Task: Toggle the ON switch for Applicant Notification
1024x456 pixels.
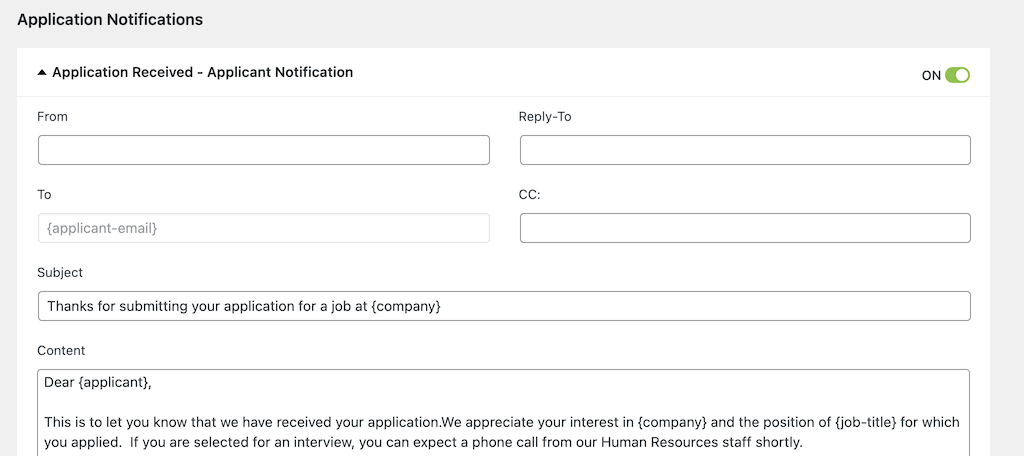Action: coord(957,75)
